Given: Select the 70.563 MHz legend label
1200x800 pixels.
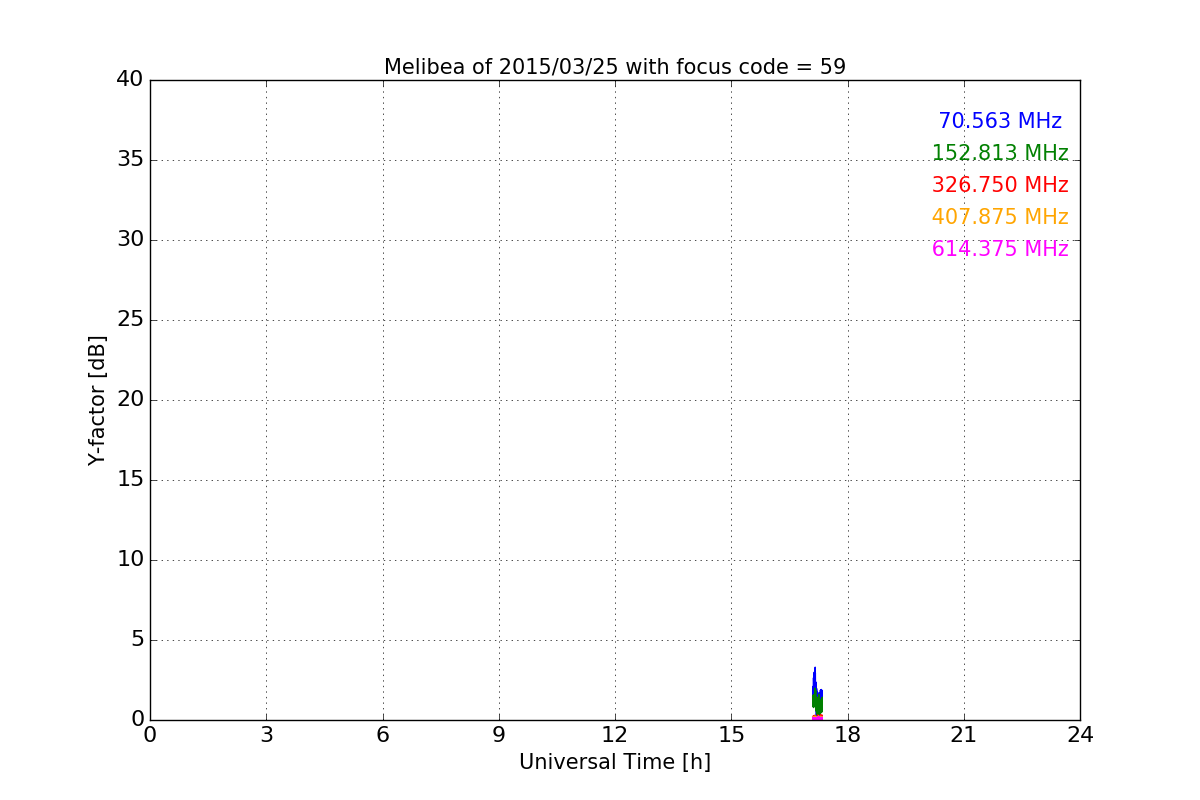Looking at the screenshot, I should (1000, 121).
